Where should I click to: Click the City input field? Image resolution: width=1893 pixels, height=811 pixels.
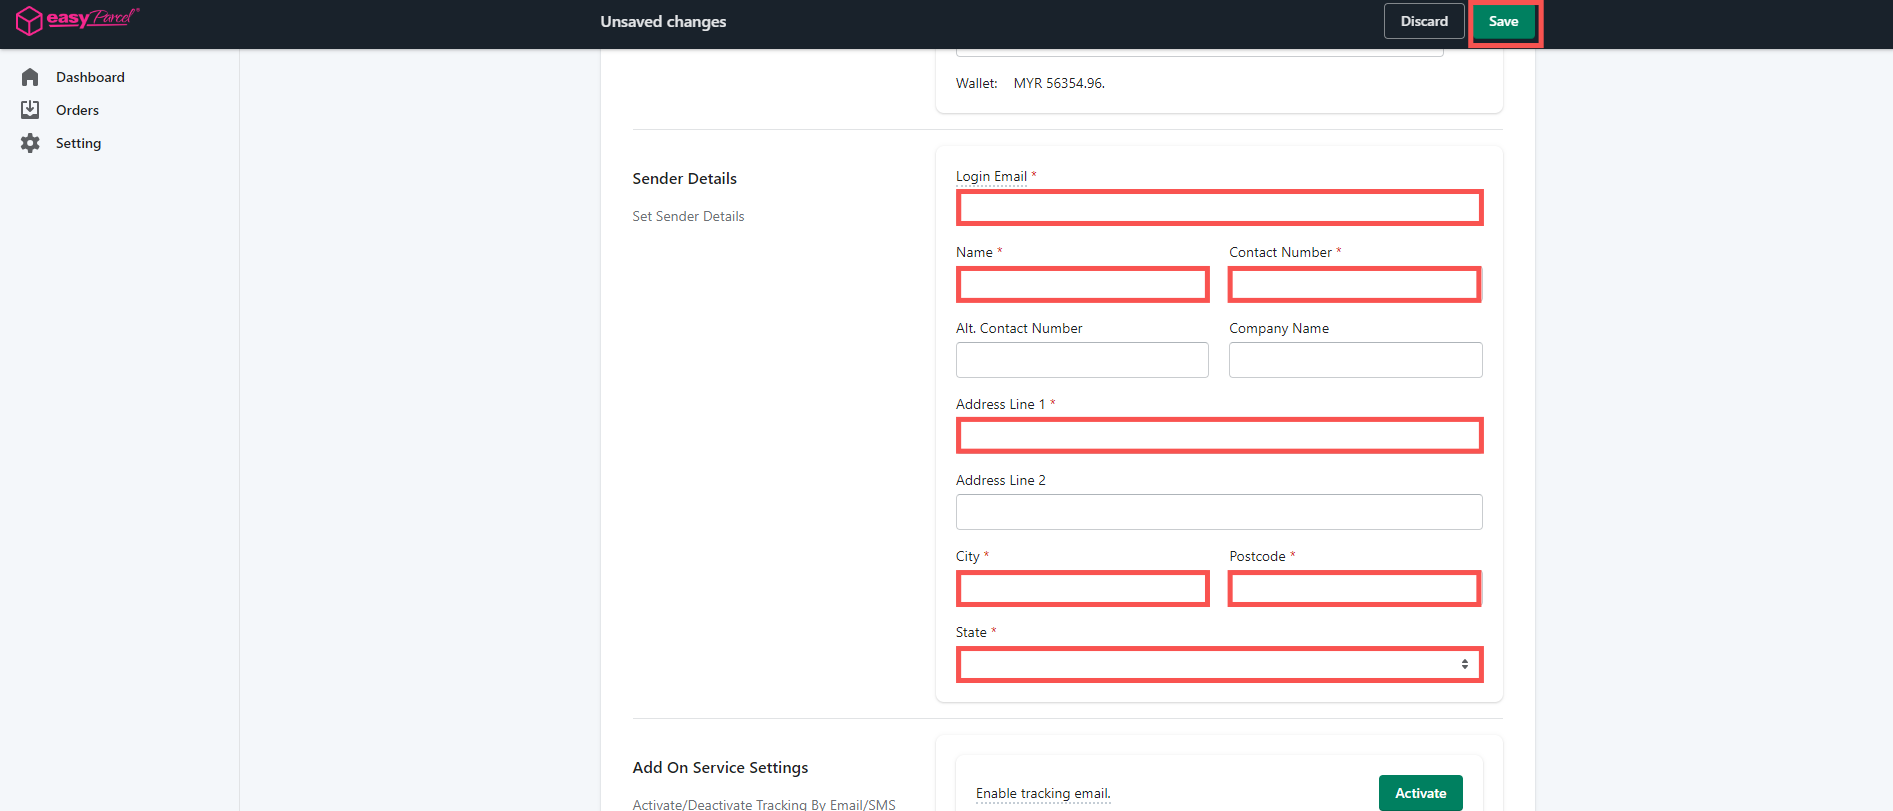[x=1082, y=588]
